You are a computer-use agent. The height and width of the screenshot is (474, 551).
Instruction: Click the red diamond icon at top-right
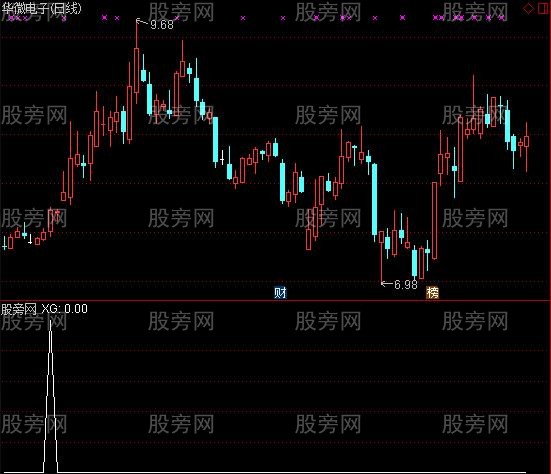[529, 9]
